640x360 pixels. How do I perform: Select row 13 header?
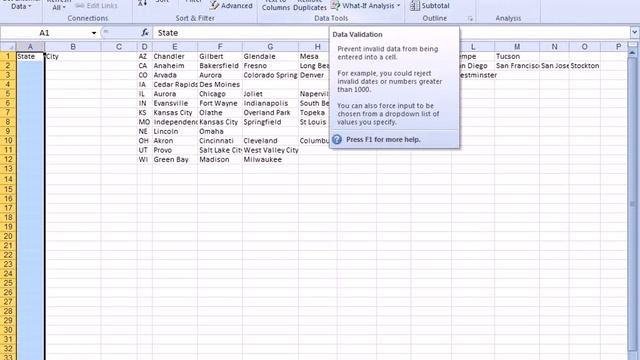[8, 169]
